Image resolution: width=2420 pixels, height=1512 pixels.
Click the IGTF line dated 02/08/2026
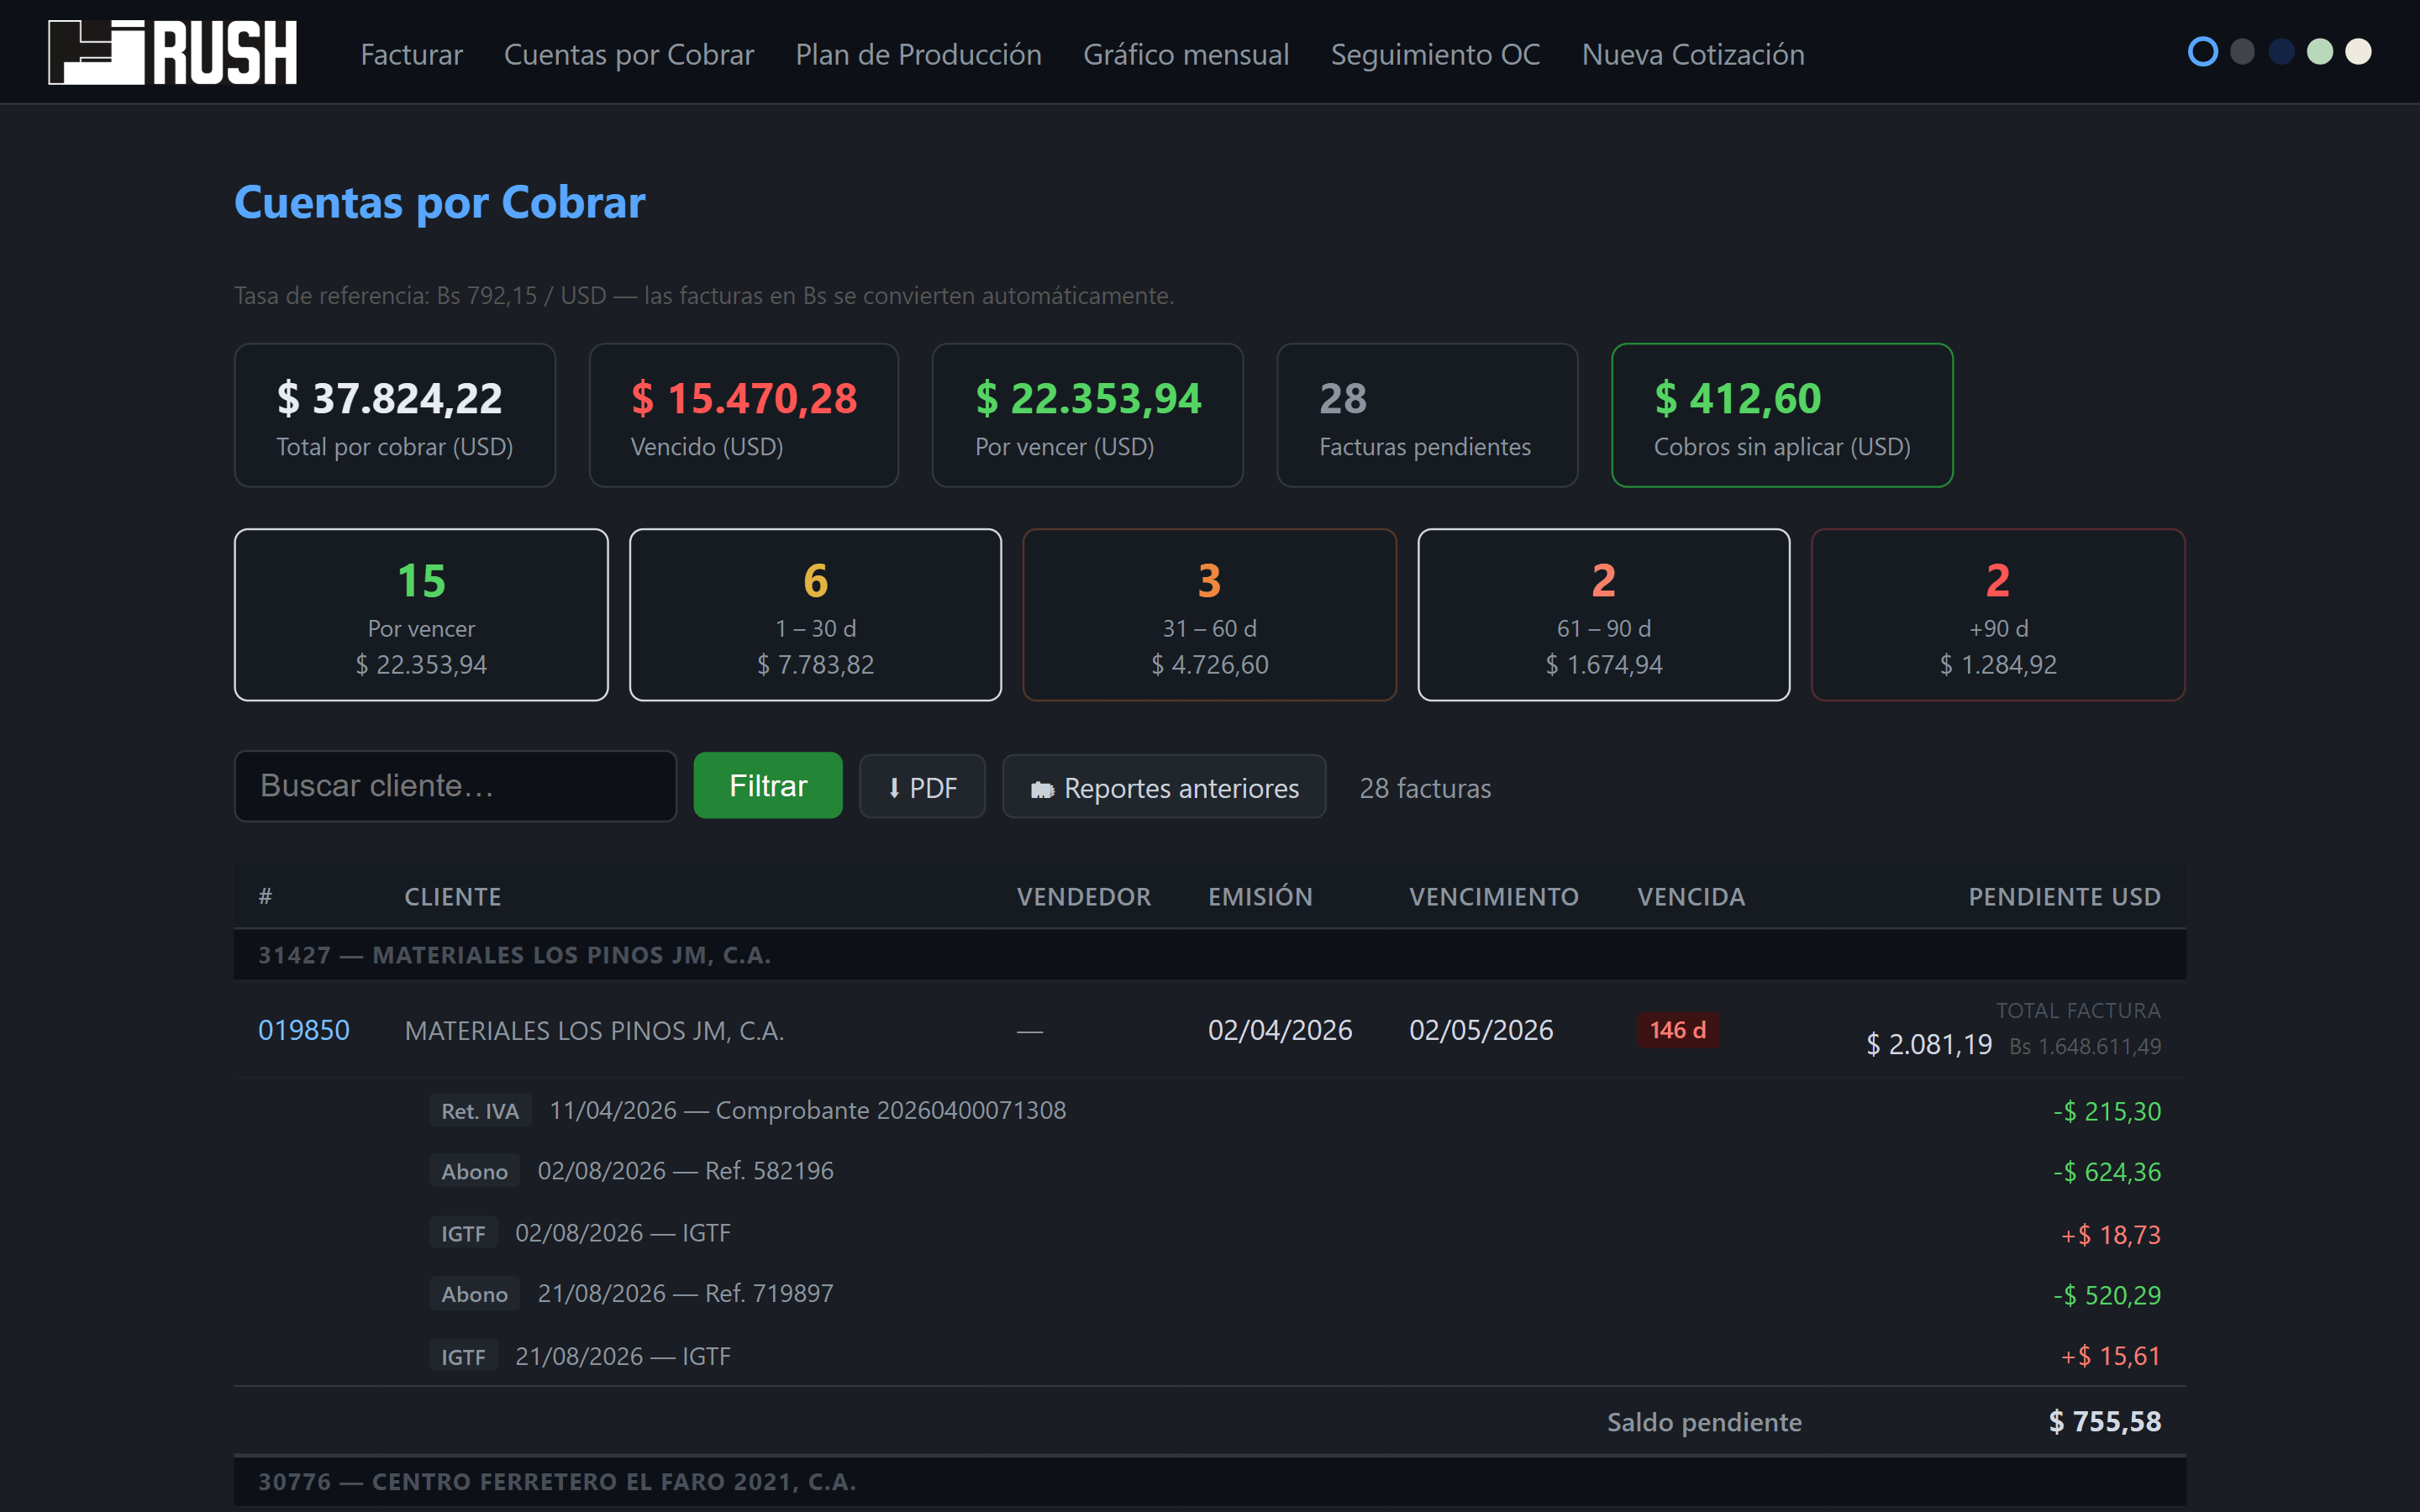point(623,1233)
